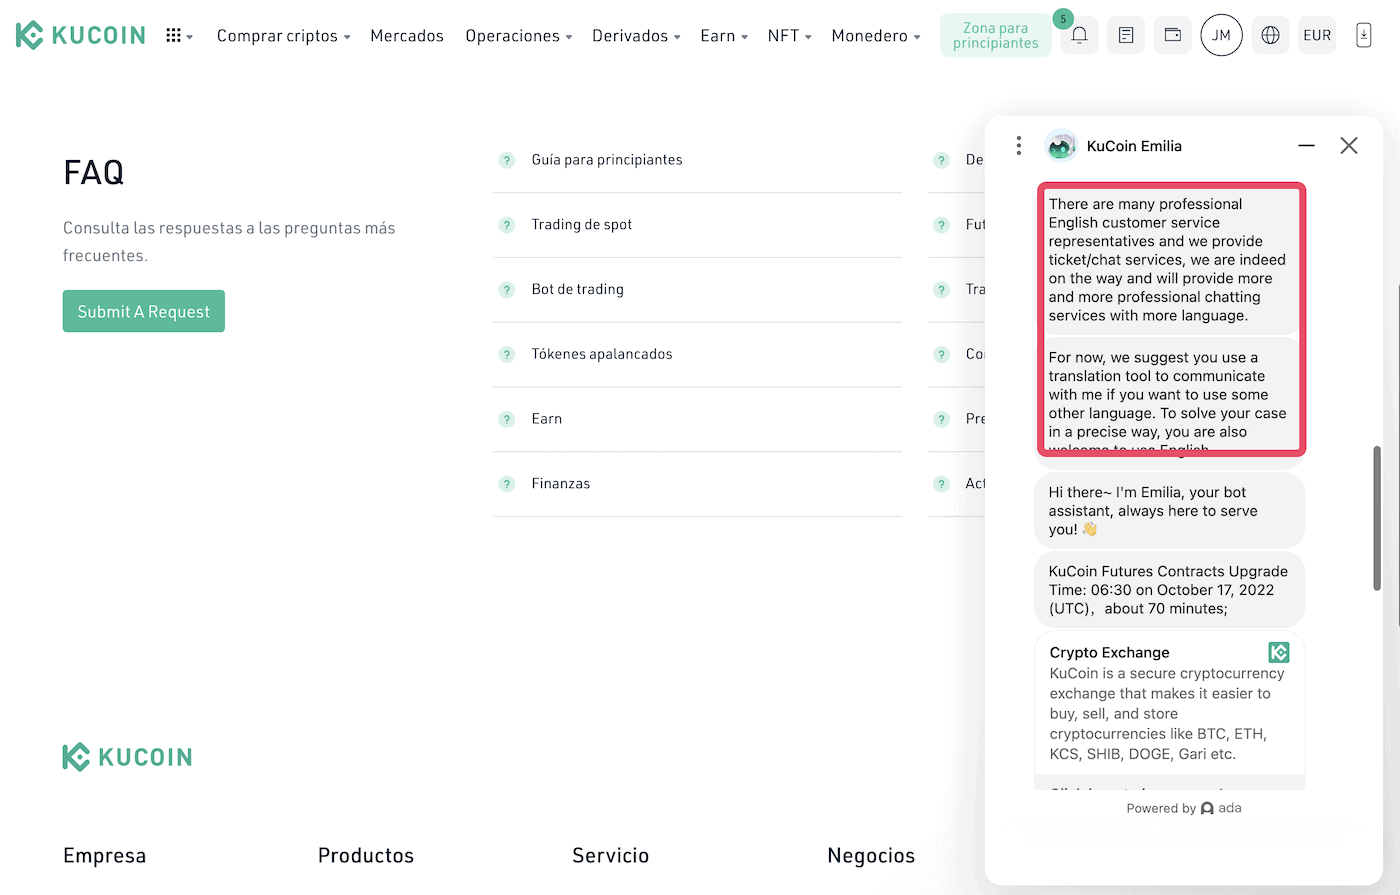
Task: Open Trading de spot FAQ
Action: (x=582, y=225)
